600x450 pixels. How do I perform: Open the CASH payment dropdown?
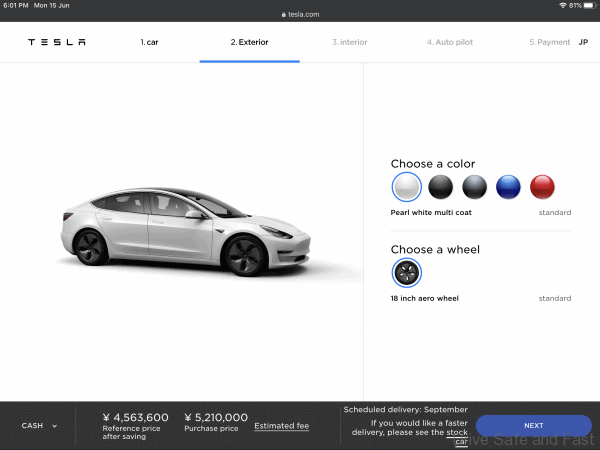click(x=39, y=426)
